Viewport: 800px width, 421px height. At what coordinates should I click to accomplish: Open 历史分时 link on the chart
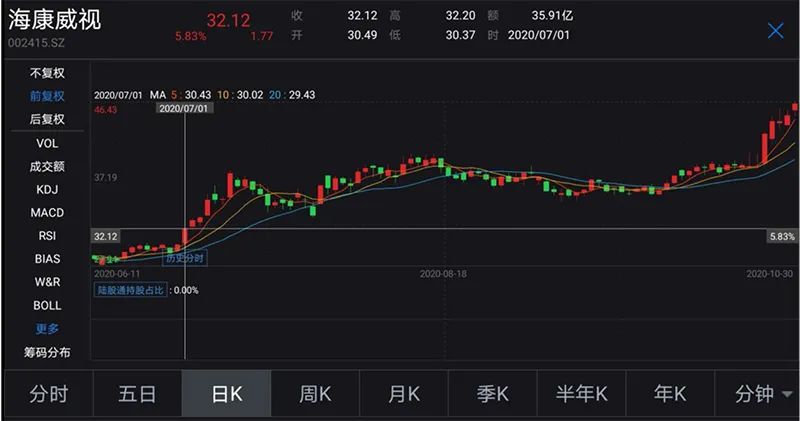[x=185, y=258]
